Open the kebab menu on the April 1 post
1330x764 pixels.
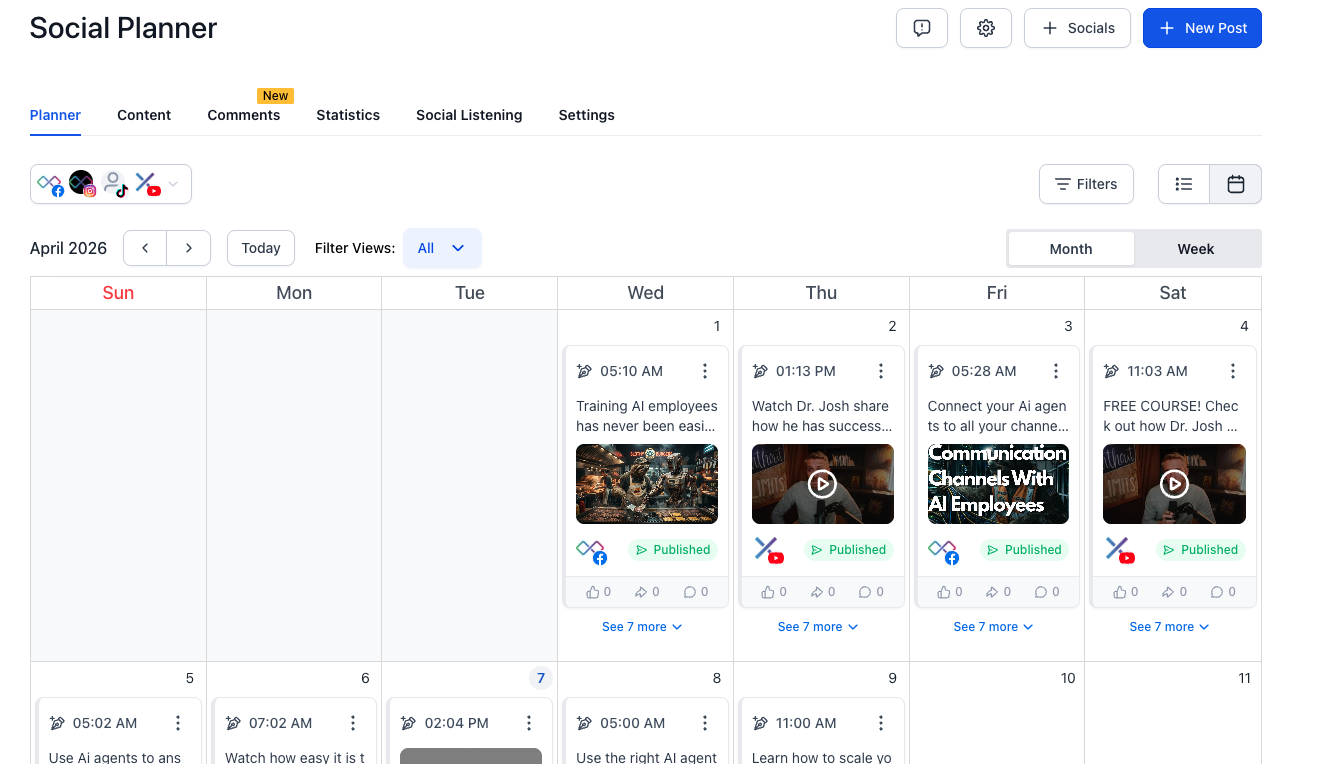[705, 371]
